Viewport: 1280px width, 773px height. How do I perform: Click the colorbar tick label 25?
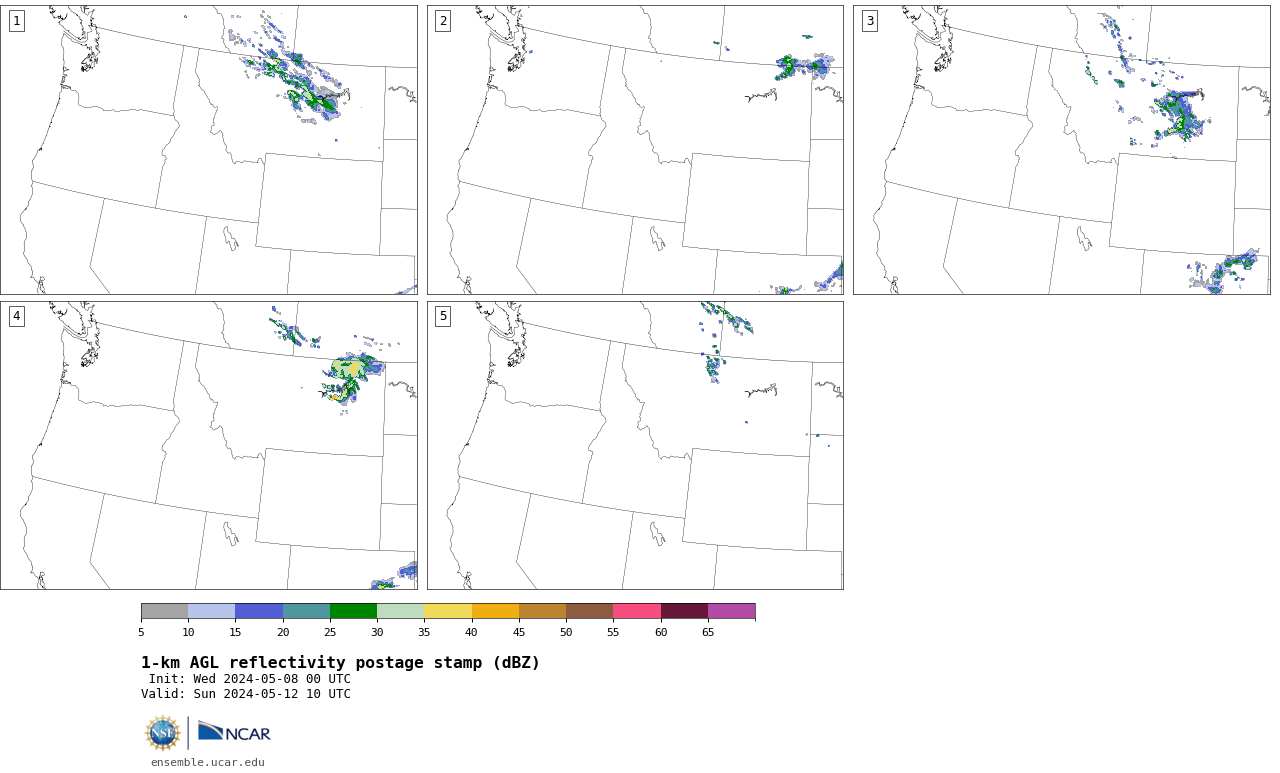(x=330, y=632)
